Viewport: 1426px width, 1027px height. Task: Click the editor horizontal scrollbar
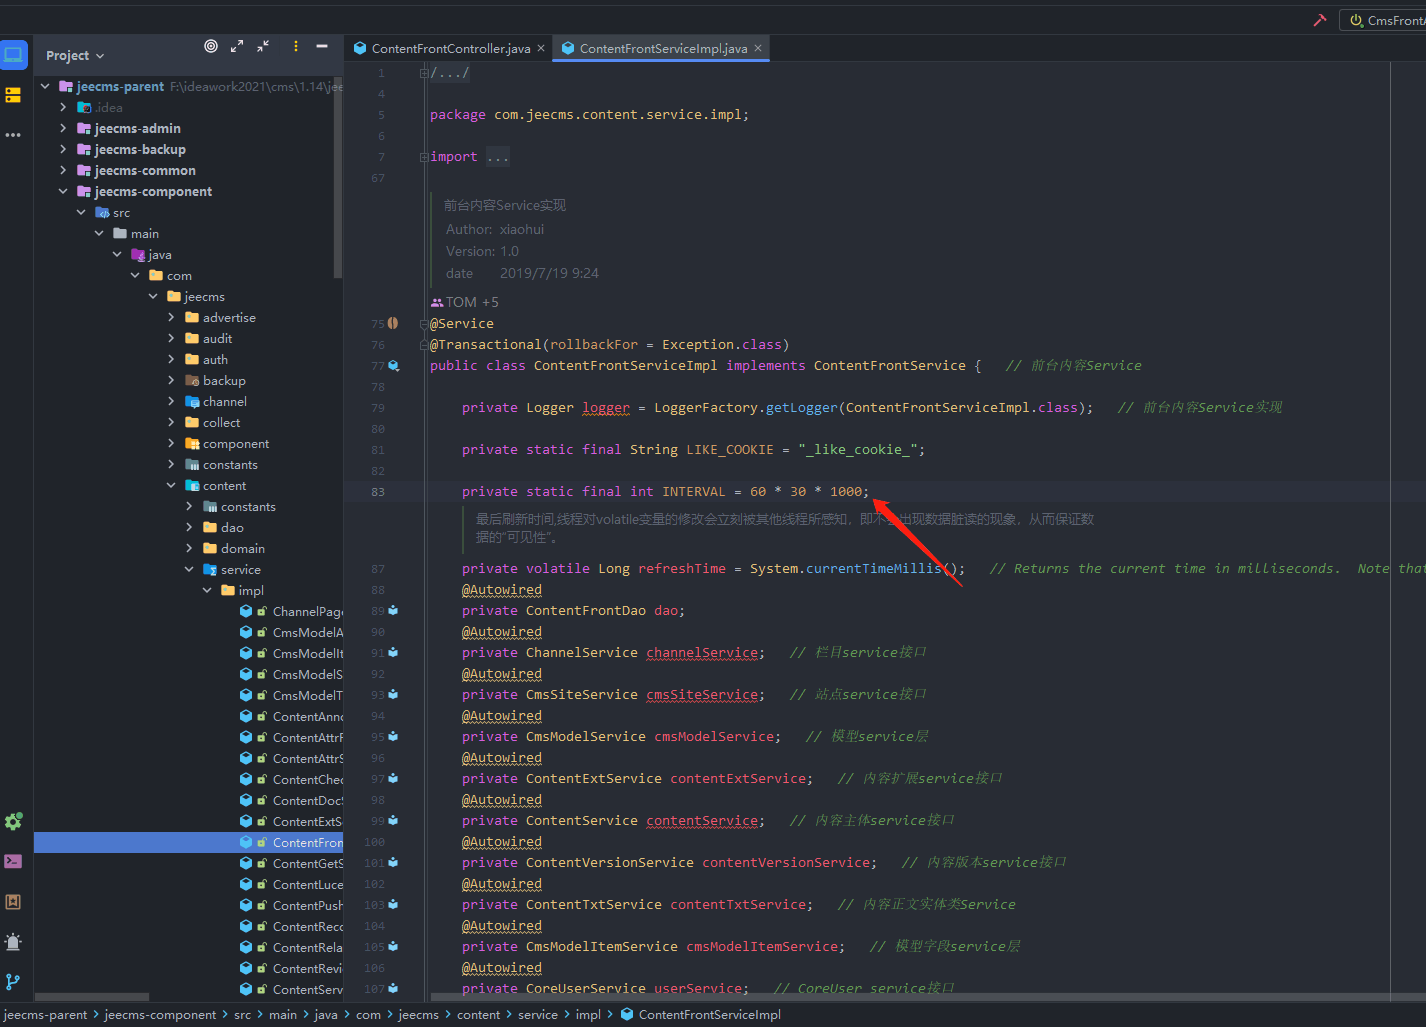coord(900,997)
